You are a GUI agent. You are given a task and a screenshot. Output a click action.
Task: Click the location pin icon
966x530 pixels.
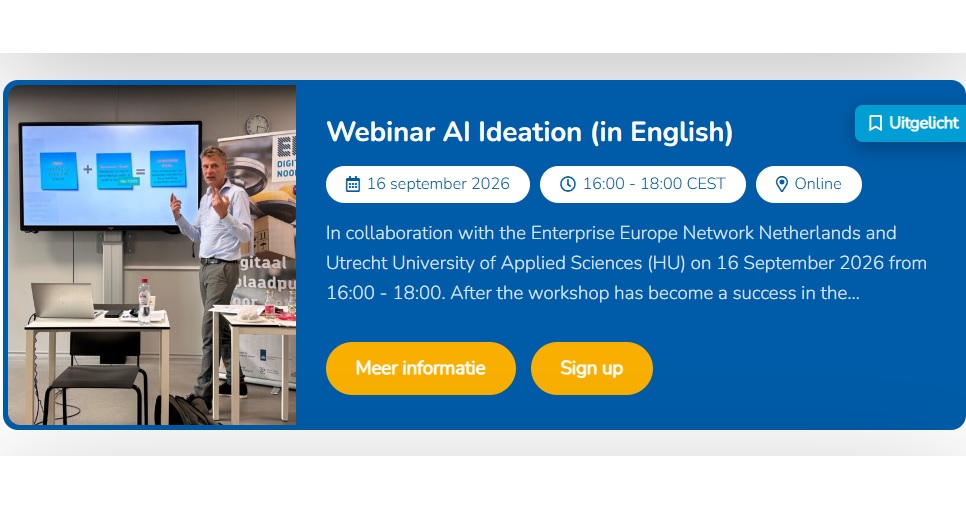pyautogui.click(x=781, y=184)
